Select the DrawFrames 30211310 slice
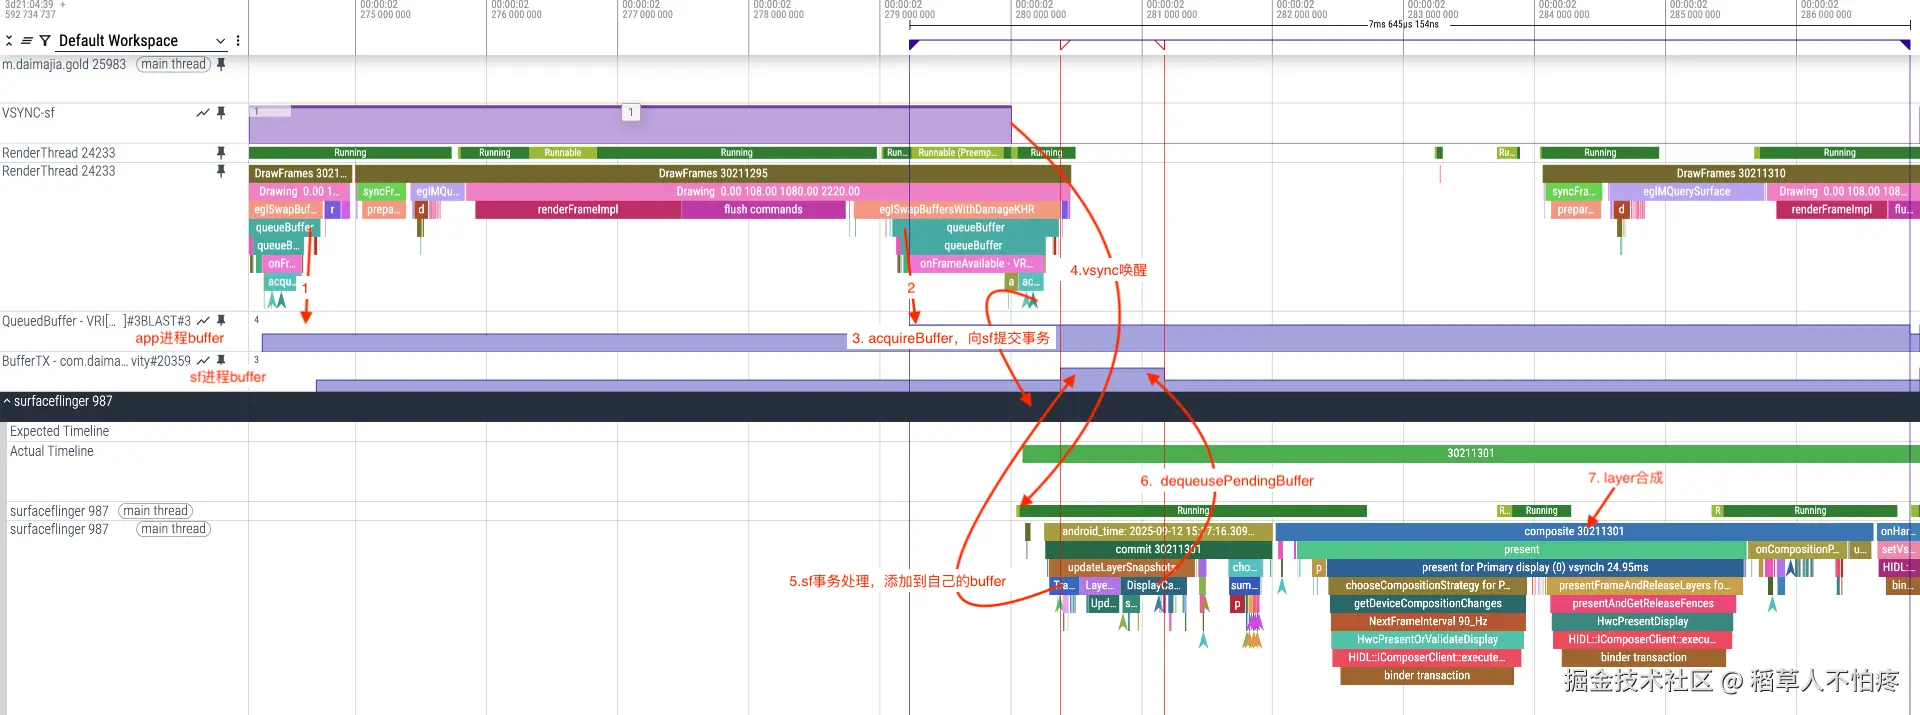The height and width of the screenshot is (715, 1920). pos(1731,173)
